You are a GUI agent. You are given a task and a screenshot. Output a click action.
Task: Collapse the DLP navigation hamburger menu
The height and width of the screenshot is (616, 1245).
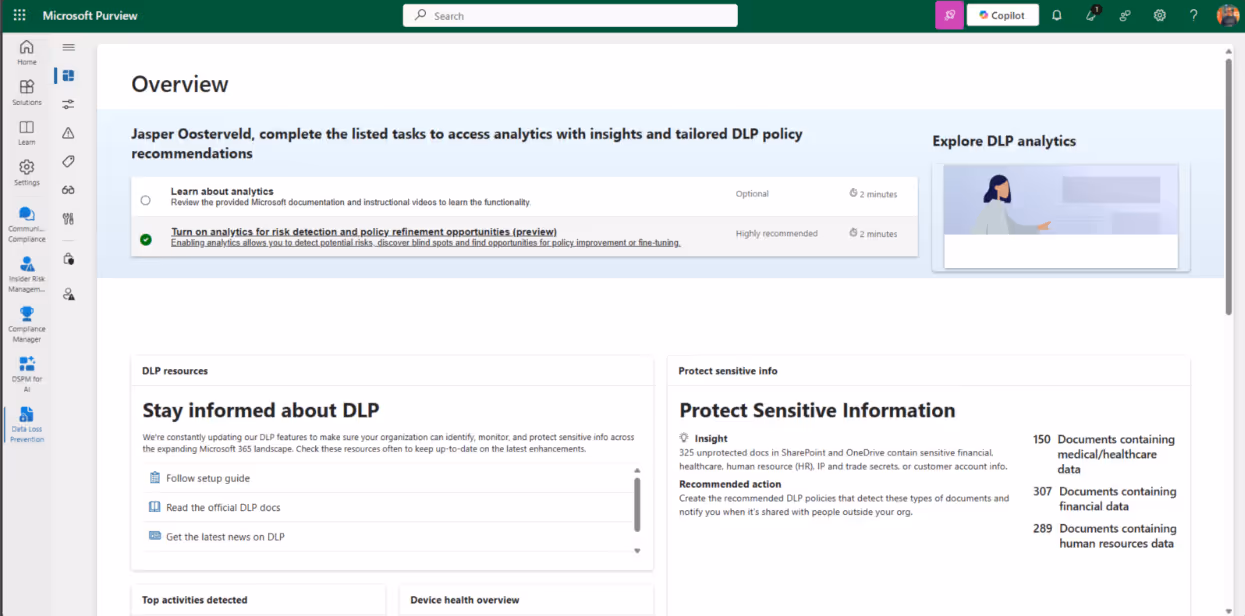[68, 47]
